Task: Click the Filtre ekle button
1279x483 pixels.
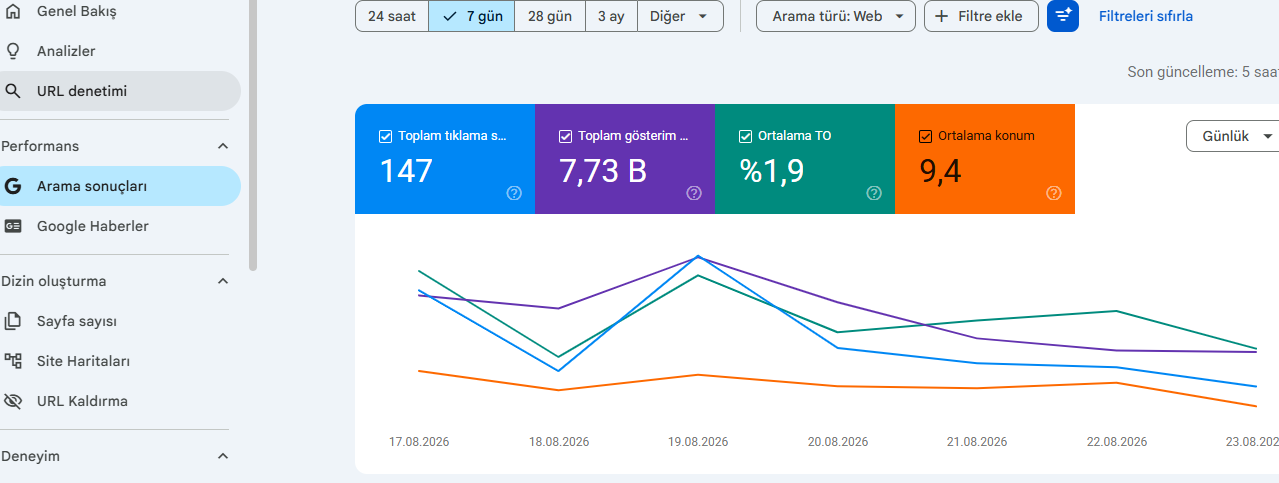Action: pos(981,16)
